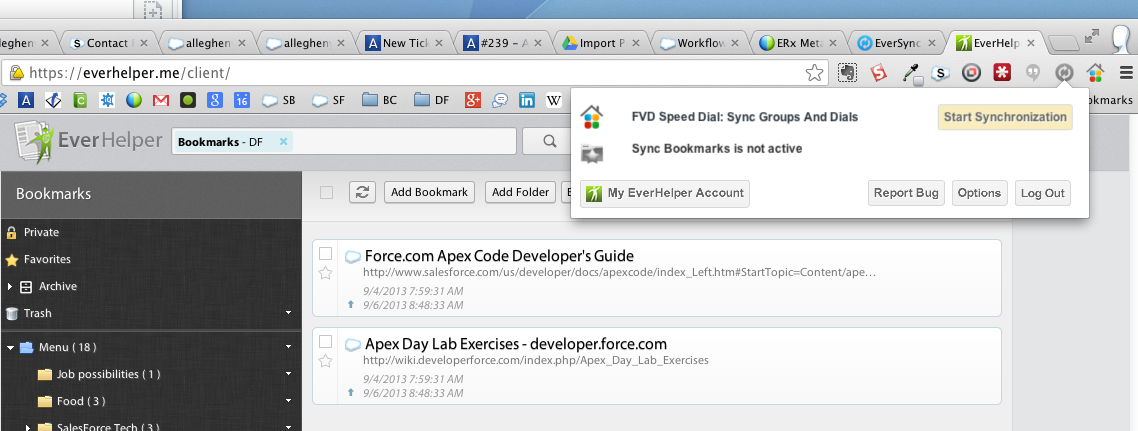This screenshot has width=1138, height=431.
Task: Click Start Synchronization button
Action: click(x=1004, y=117)
